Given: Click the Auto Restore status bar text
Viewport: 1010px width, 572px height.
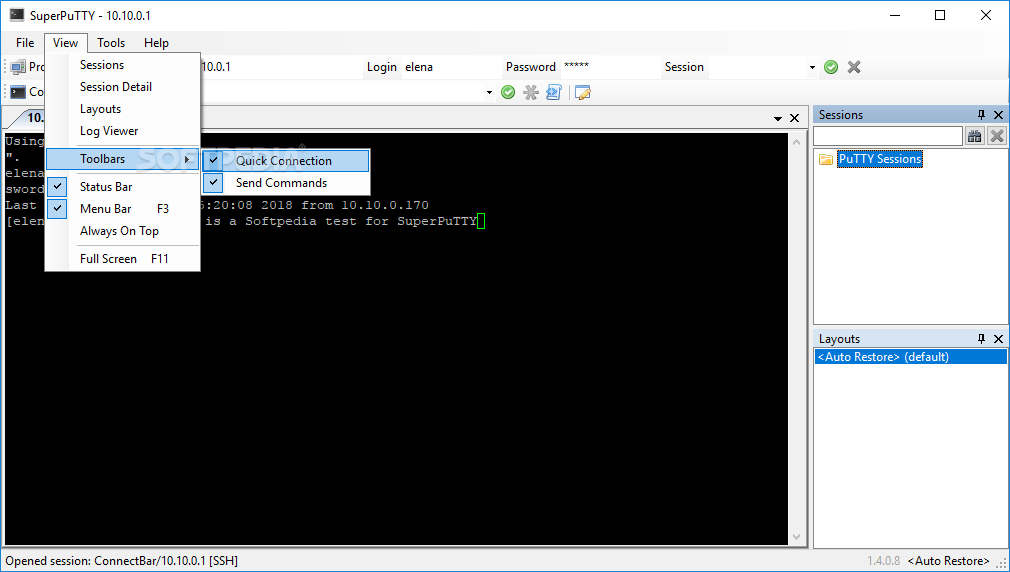Looking at the screenshot, I should [948, 561].
